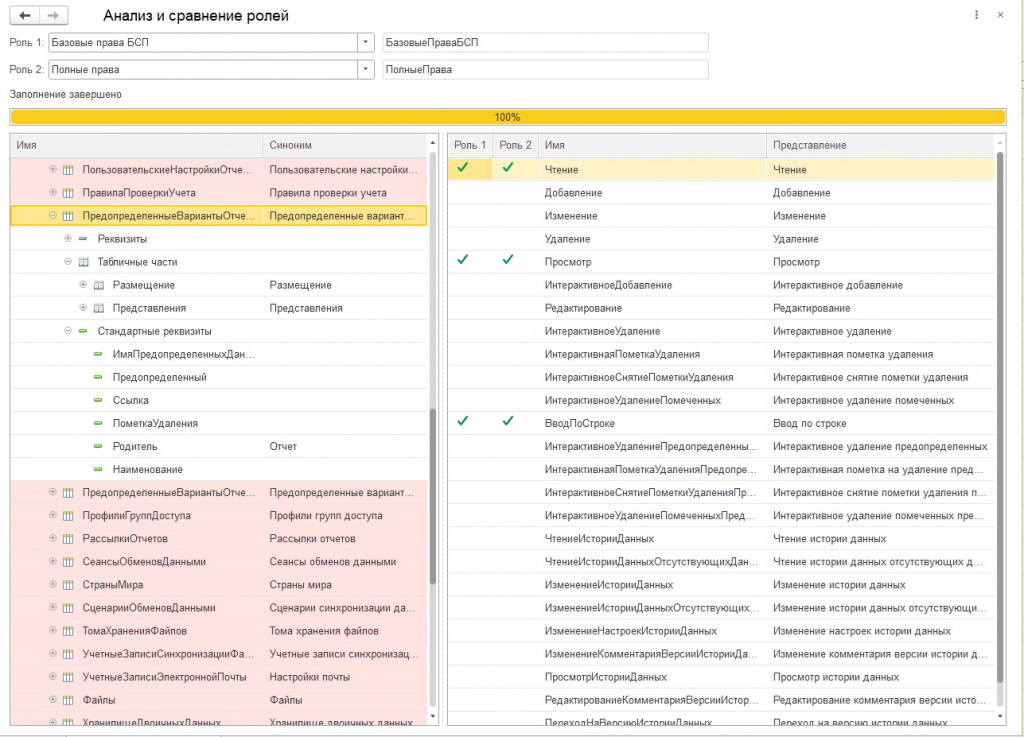Click Роль 1 checkmark in Чтение row
This screenshot has width=1024, height=737.
click(x=463, y=168)
